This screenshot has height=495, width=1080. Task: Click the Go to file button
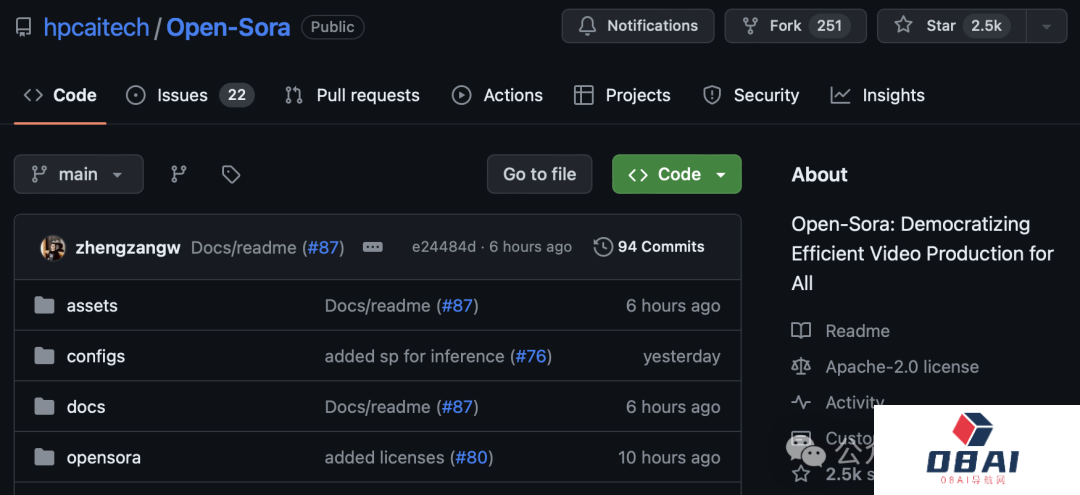click(539, 174)
